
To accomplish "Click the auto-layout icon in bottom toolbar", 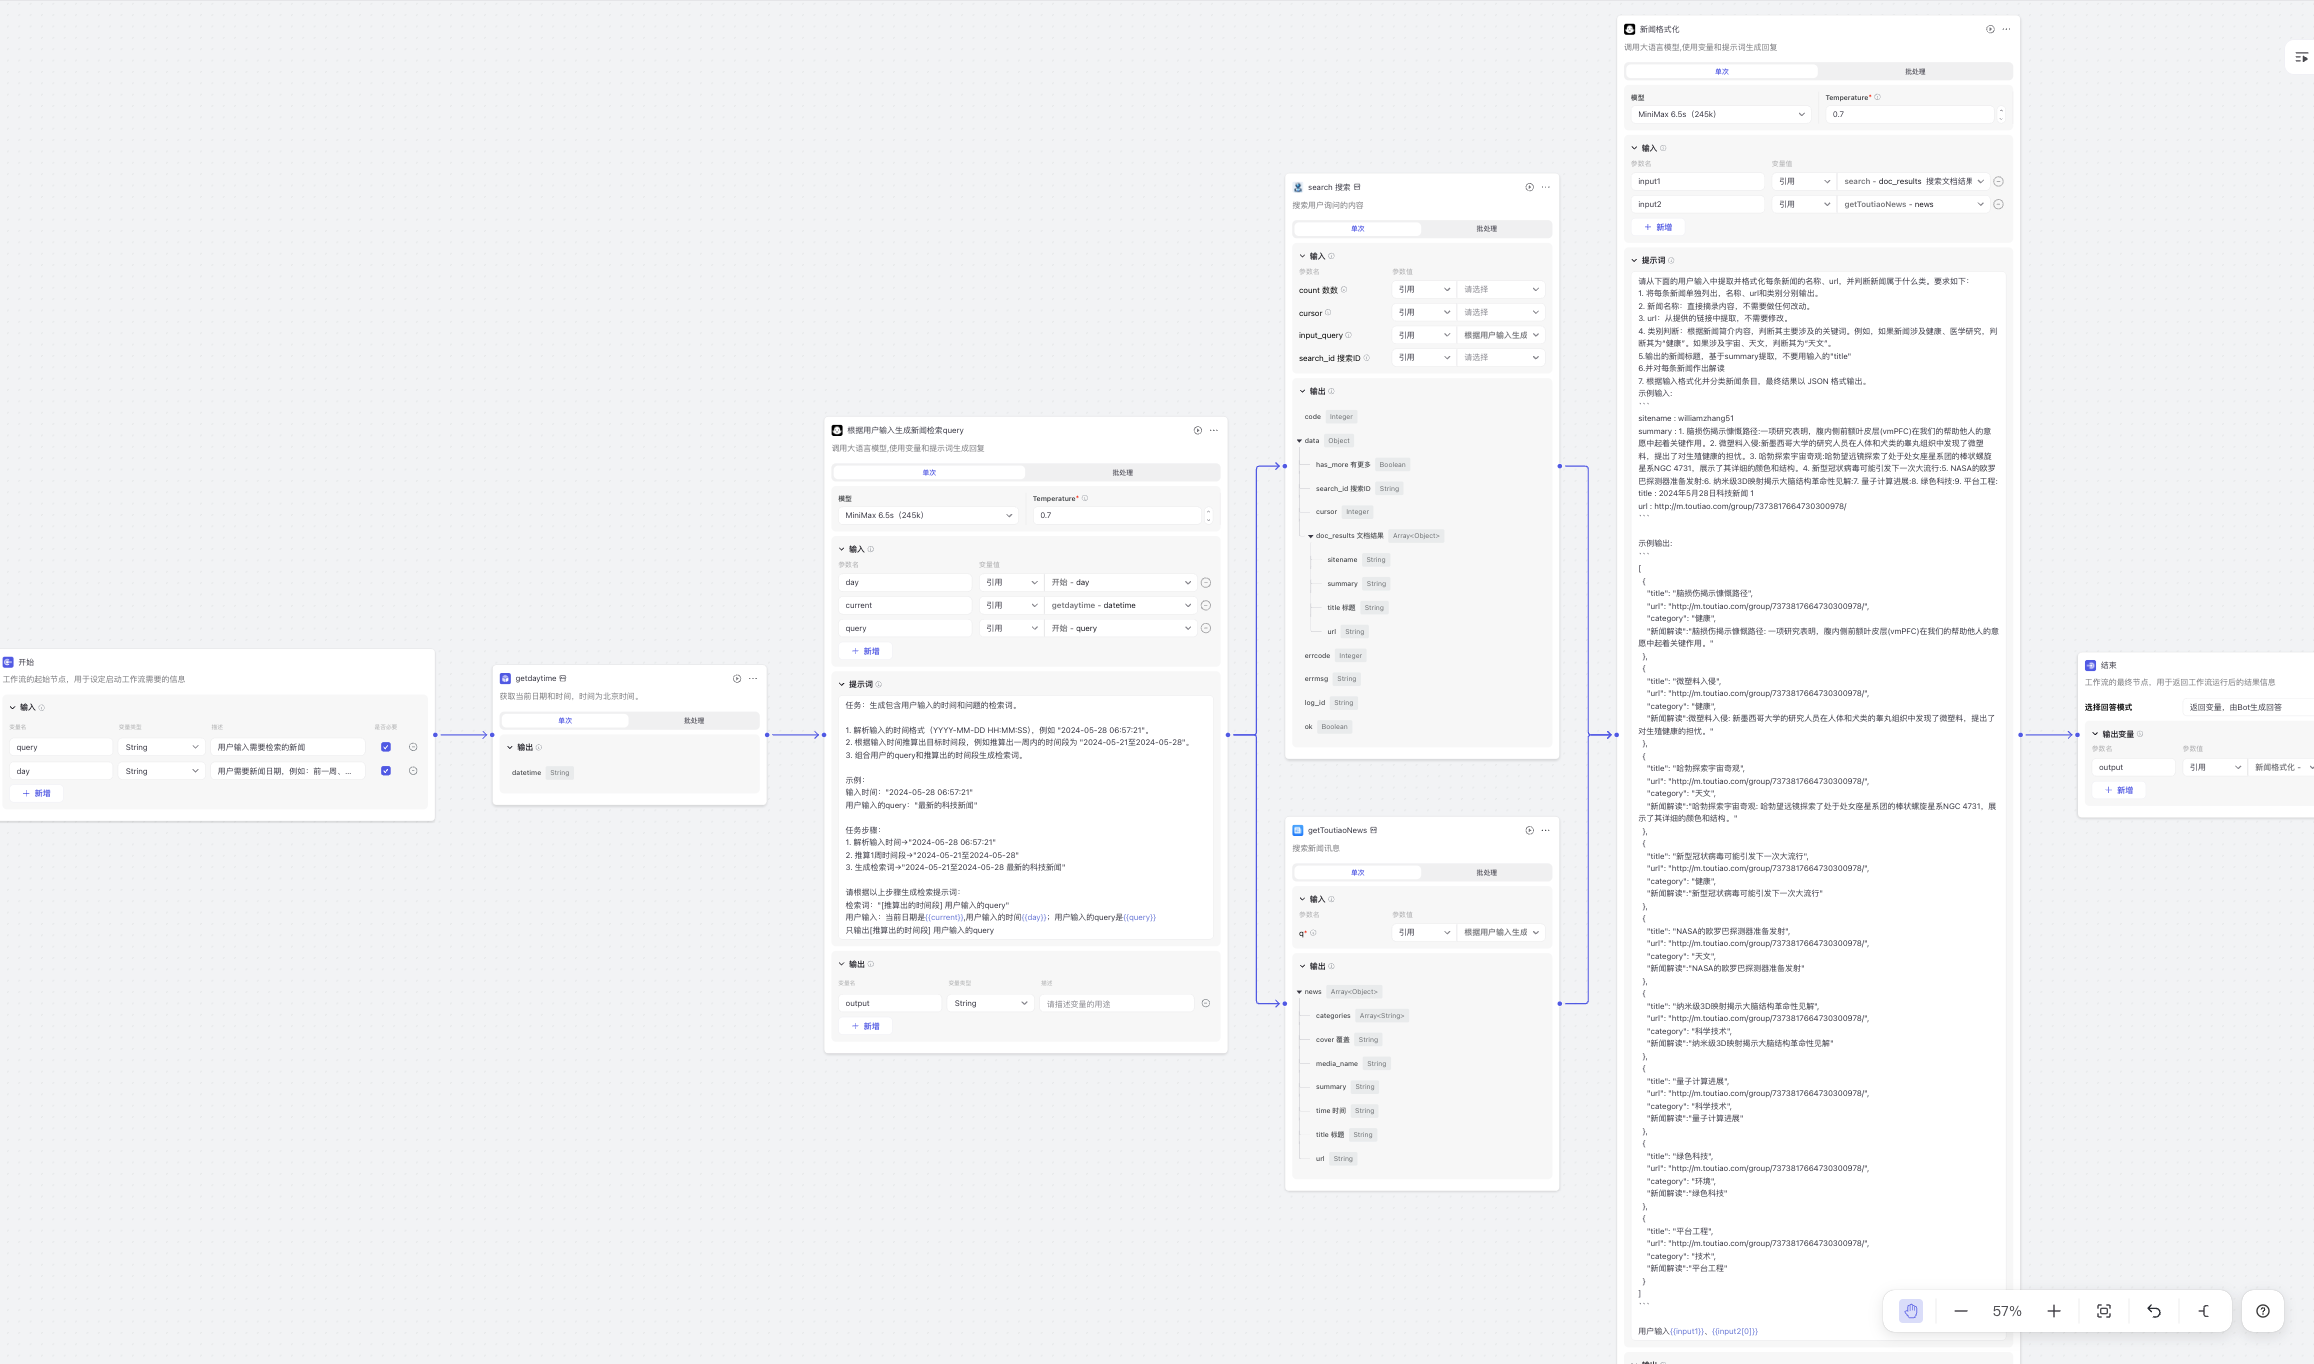I will (2204, 1311).
